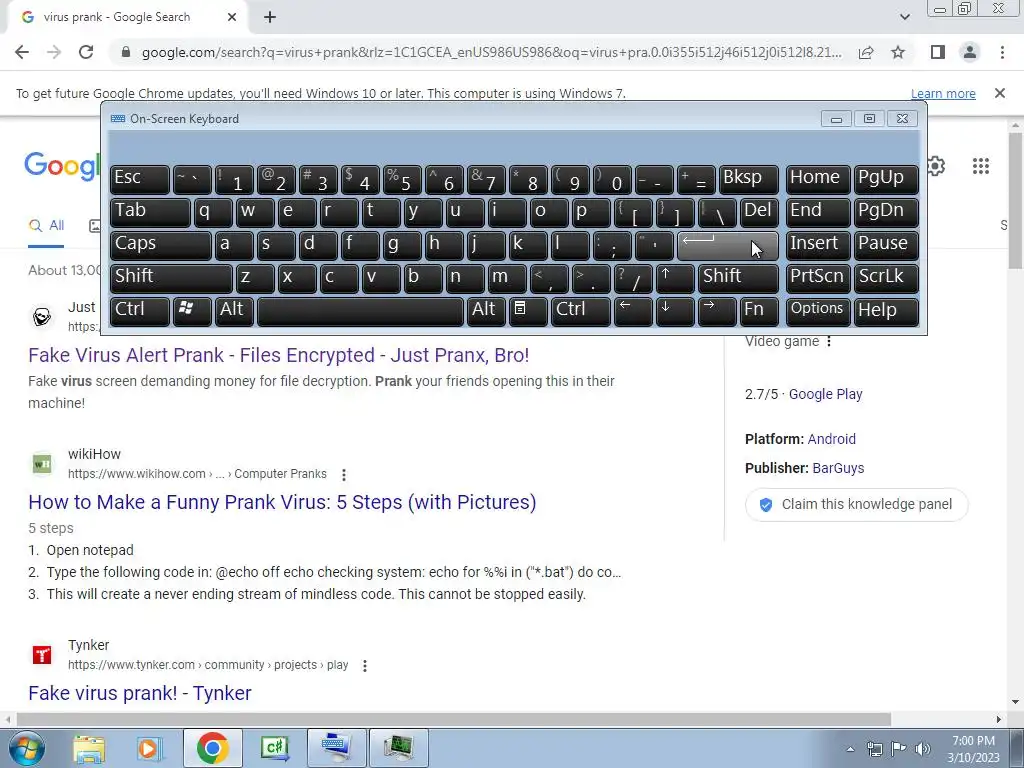Open File Explorer from taskbar
Image resolution: width=1024 pixels, height=768 pixels.
coord(89,748)
